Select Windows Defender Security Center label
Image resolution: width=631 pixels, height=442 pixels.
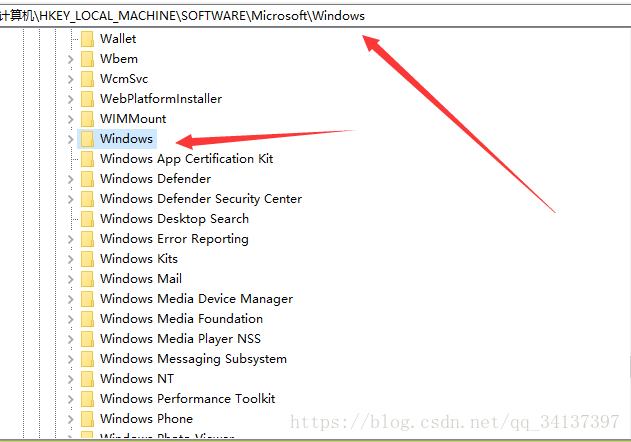(x=201, y=199)
